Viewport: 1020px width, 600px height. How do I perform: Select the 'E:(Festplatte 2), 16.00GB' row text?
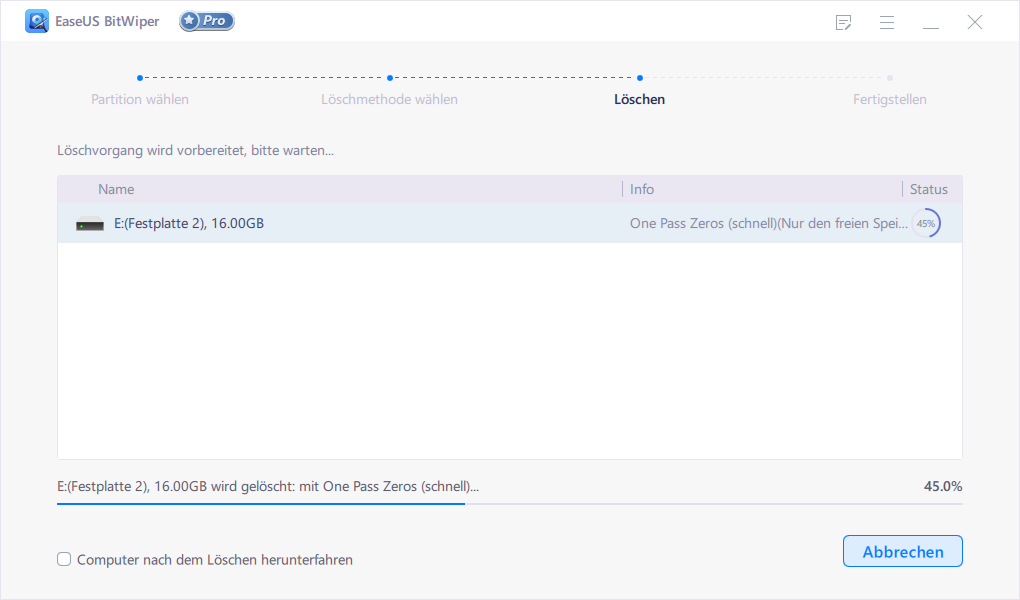pos(189,223)
